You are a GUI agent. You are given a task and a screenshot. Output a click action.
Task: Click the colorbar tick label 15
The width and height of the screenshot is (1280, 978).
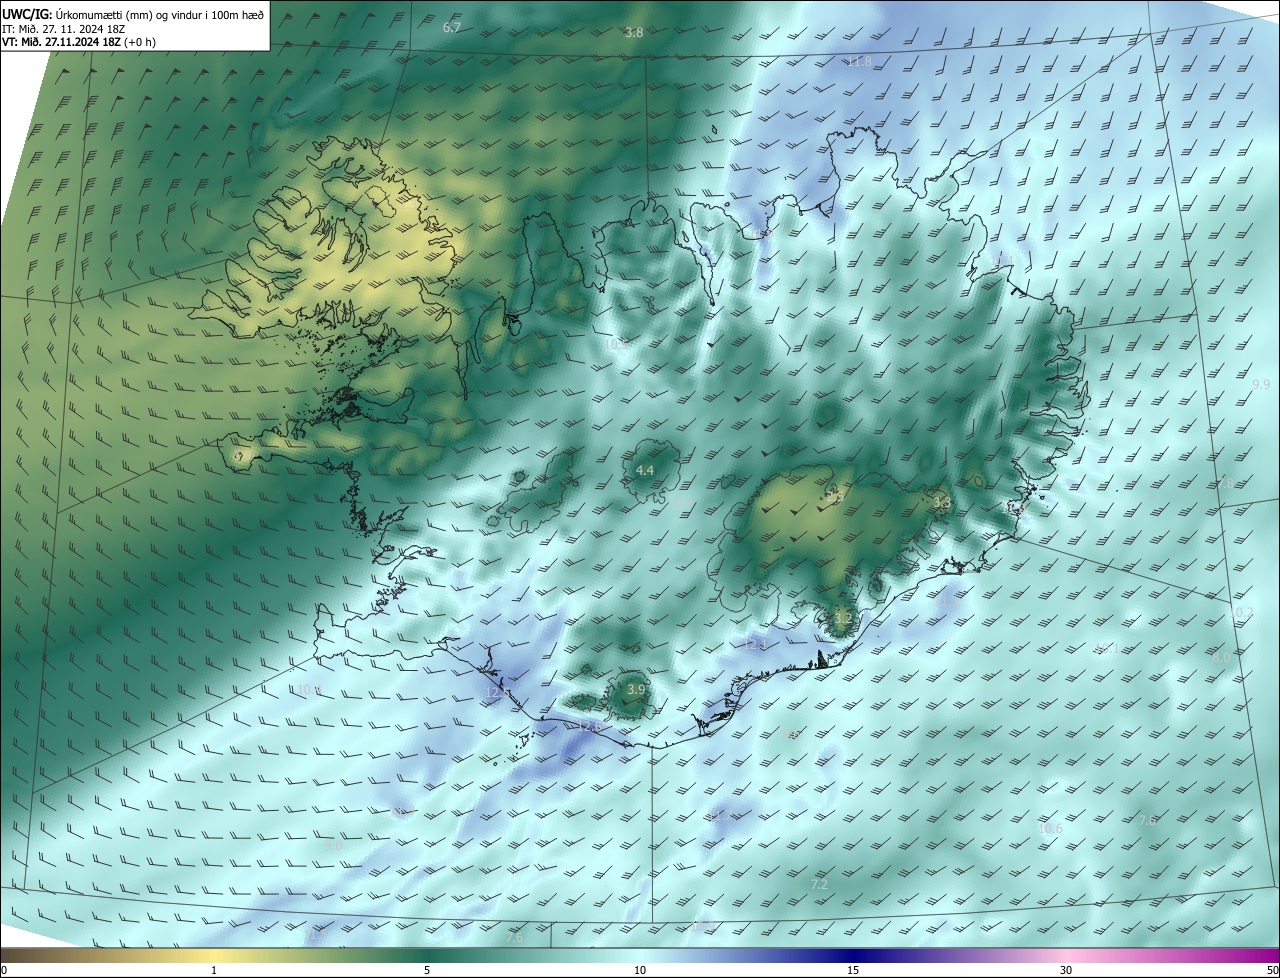pyautogui.click(x=853, y=970)
